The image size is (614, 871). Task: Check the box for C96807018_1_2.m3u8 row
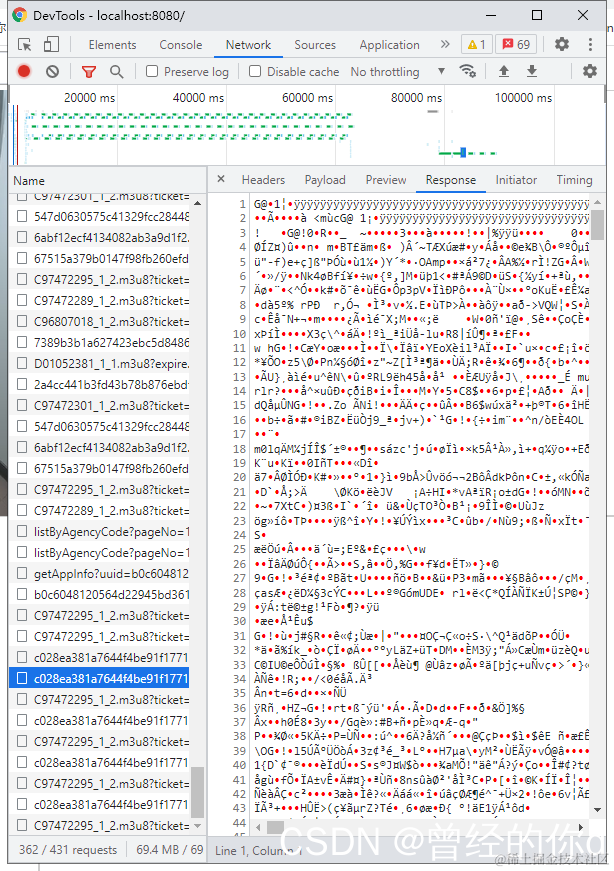pos(22,321)
